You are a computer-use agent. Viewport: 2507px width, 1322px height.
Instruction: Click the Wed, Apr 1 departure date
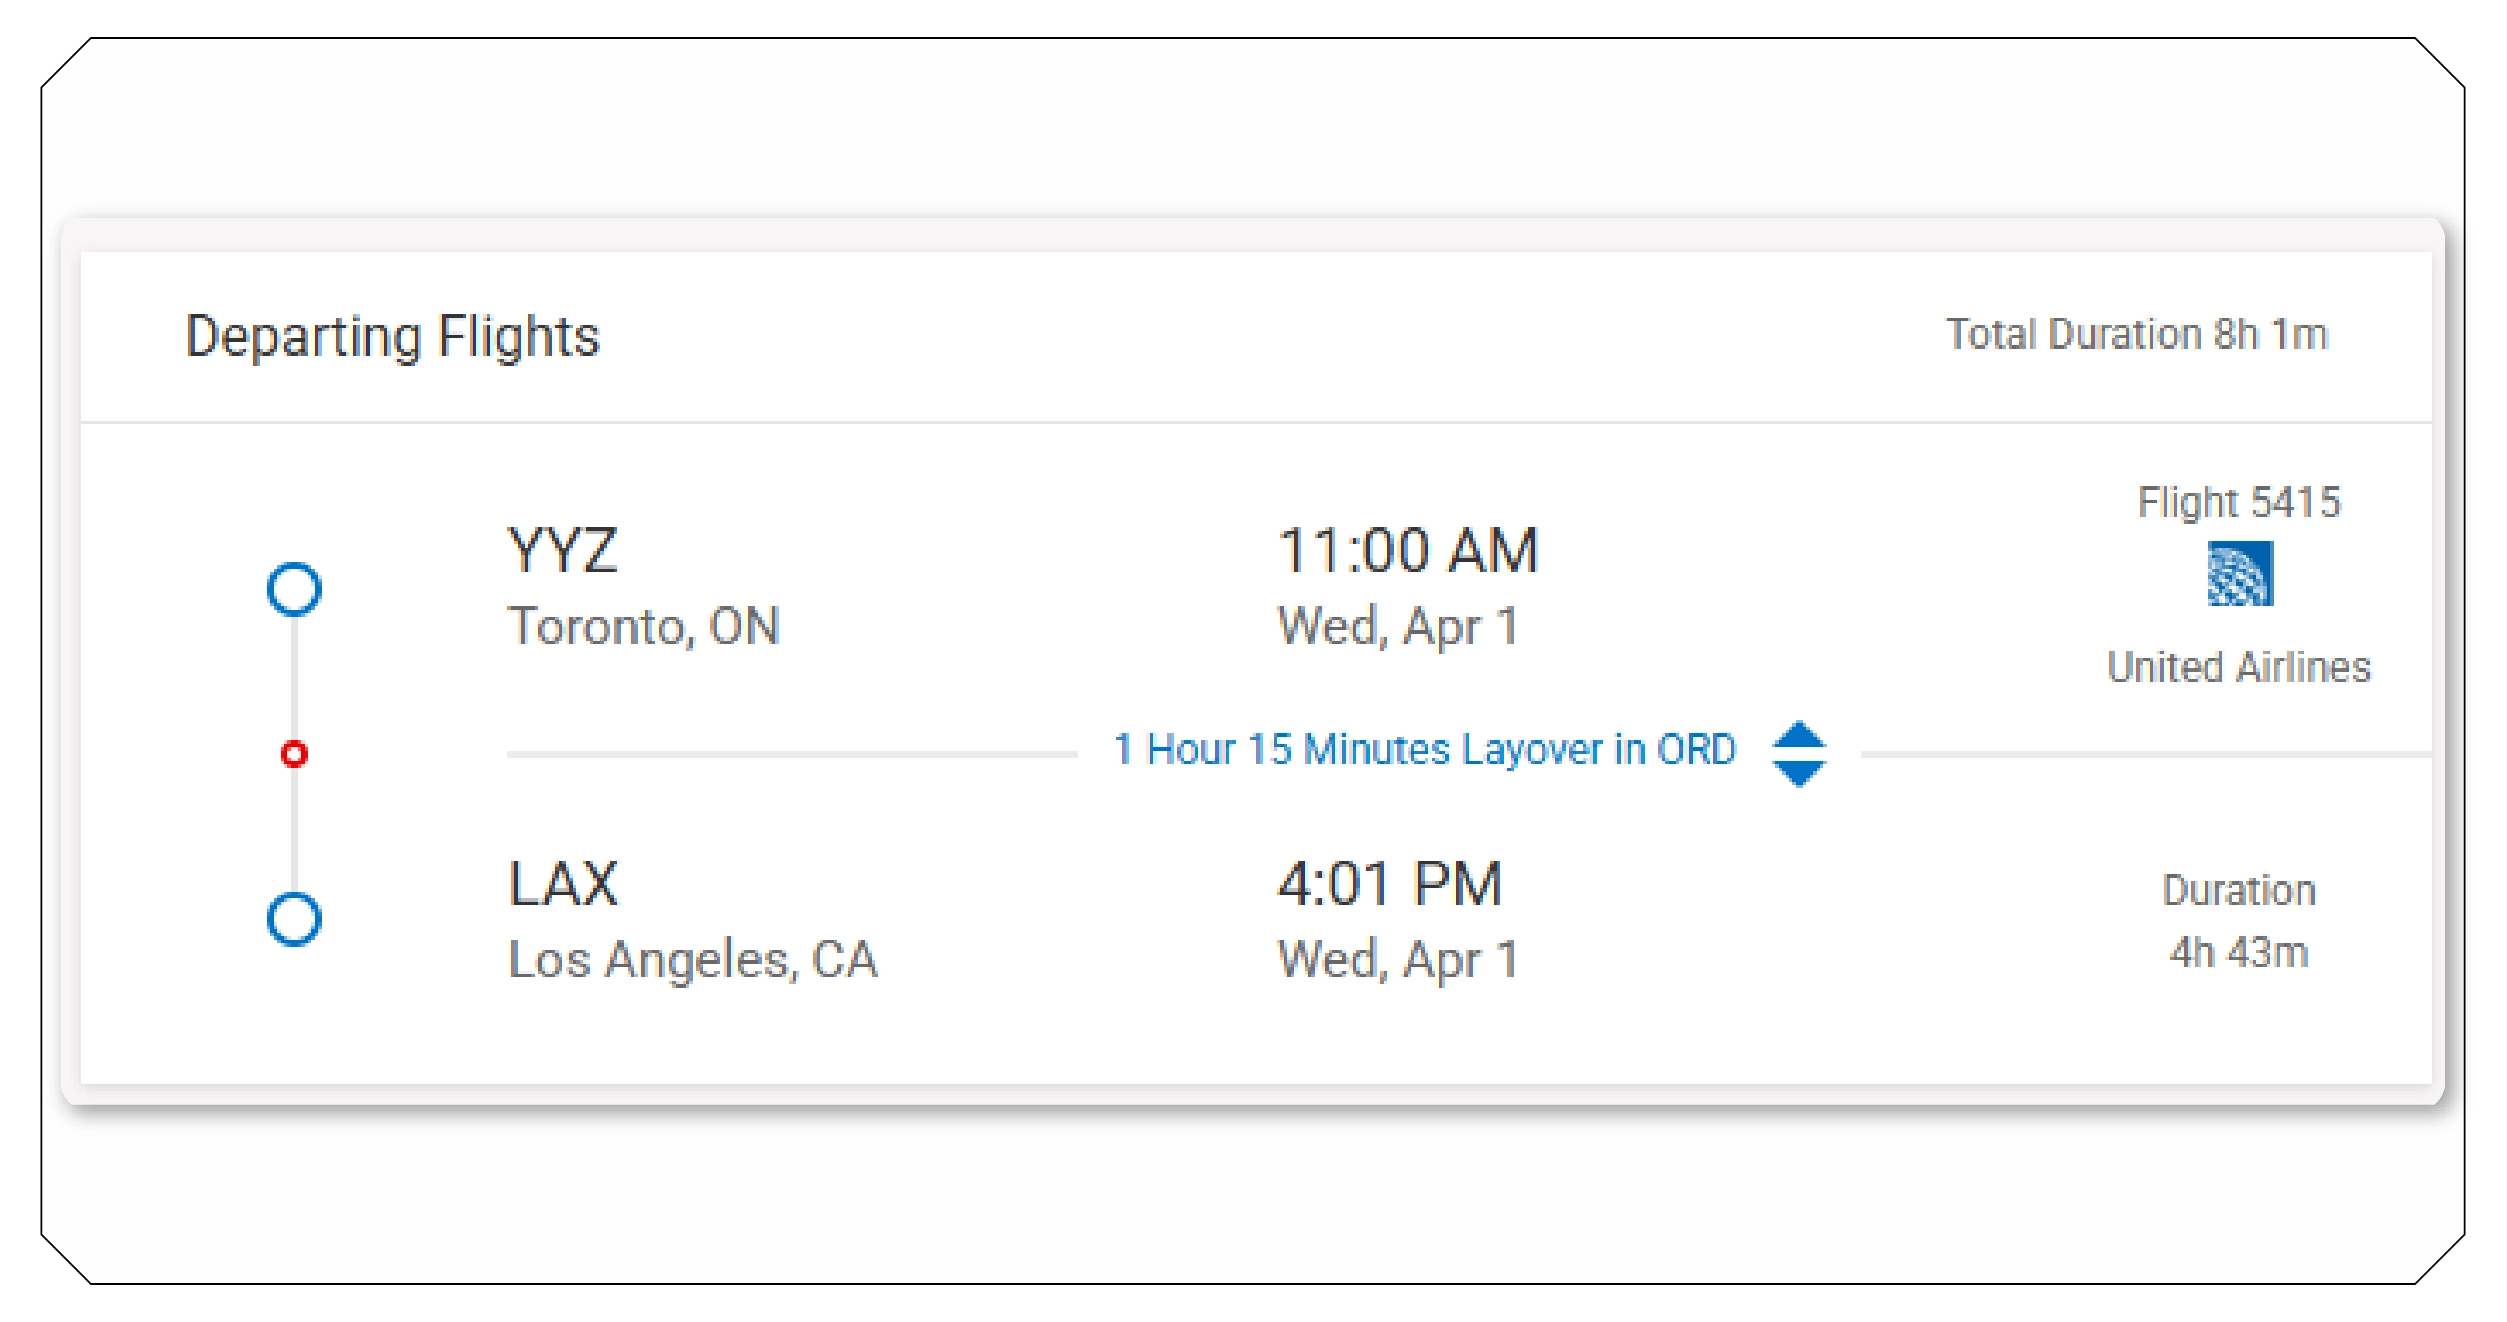coord(1398,627)
